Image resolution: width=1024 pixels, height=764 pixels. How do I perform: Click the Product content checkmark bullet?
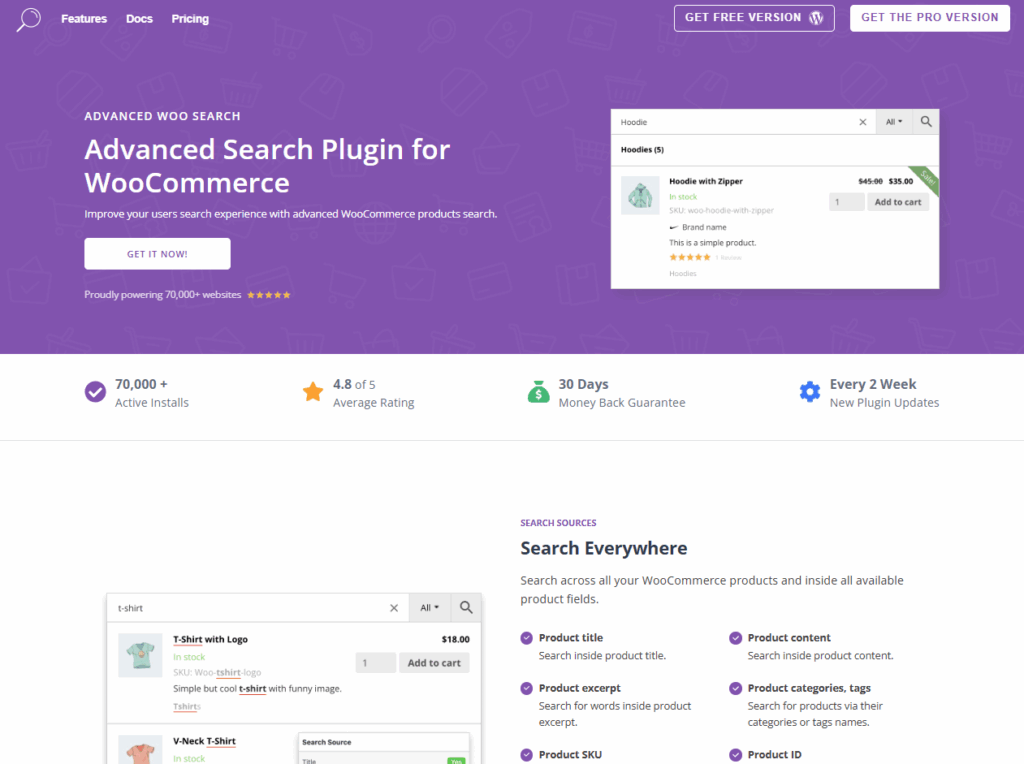click(x=737, y=637)
